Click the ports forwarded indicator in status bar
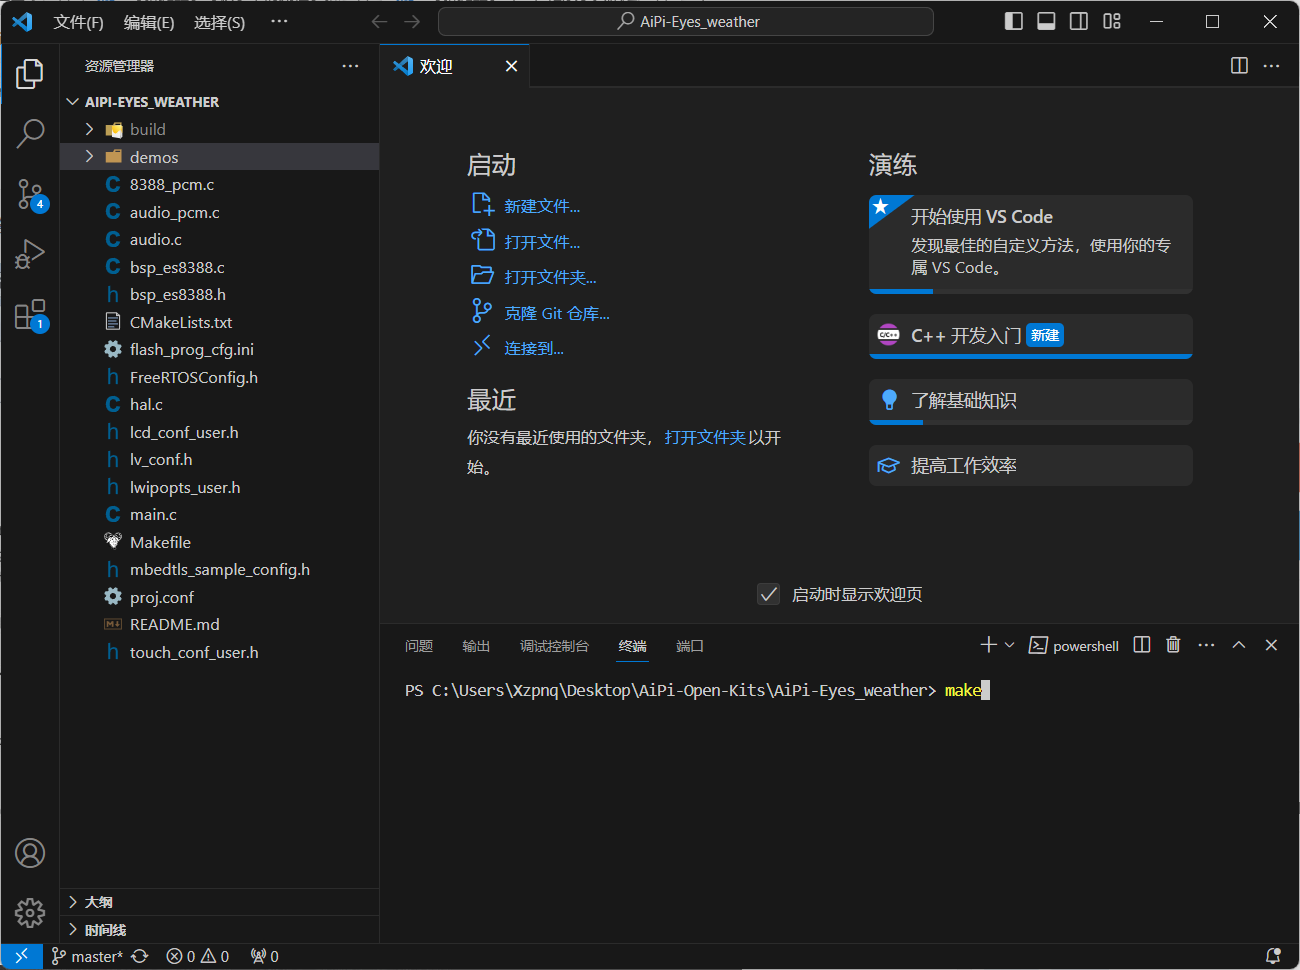 [x=264, y=956]
